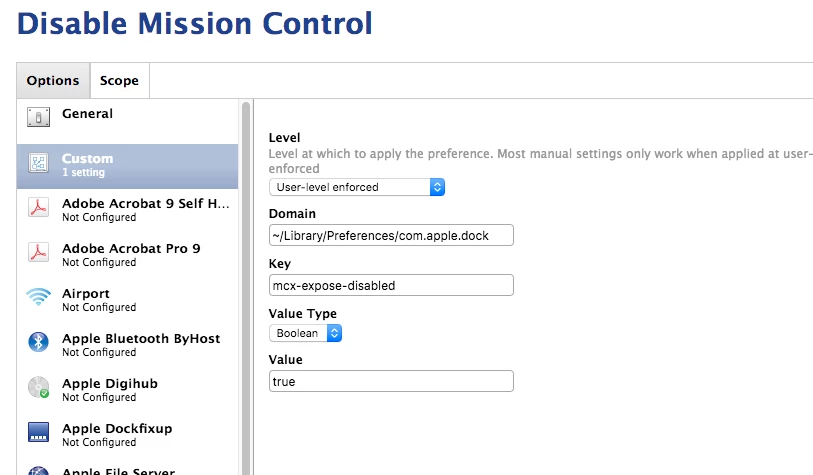Click the Key field mcx-expose-disabled
This screenshot has height=475, width=813.
[x=391, y=285]
